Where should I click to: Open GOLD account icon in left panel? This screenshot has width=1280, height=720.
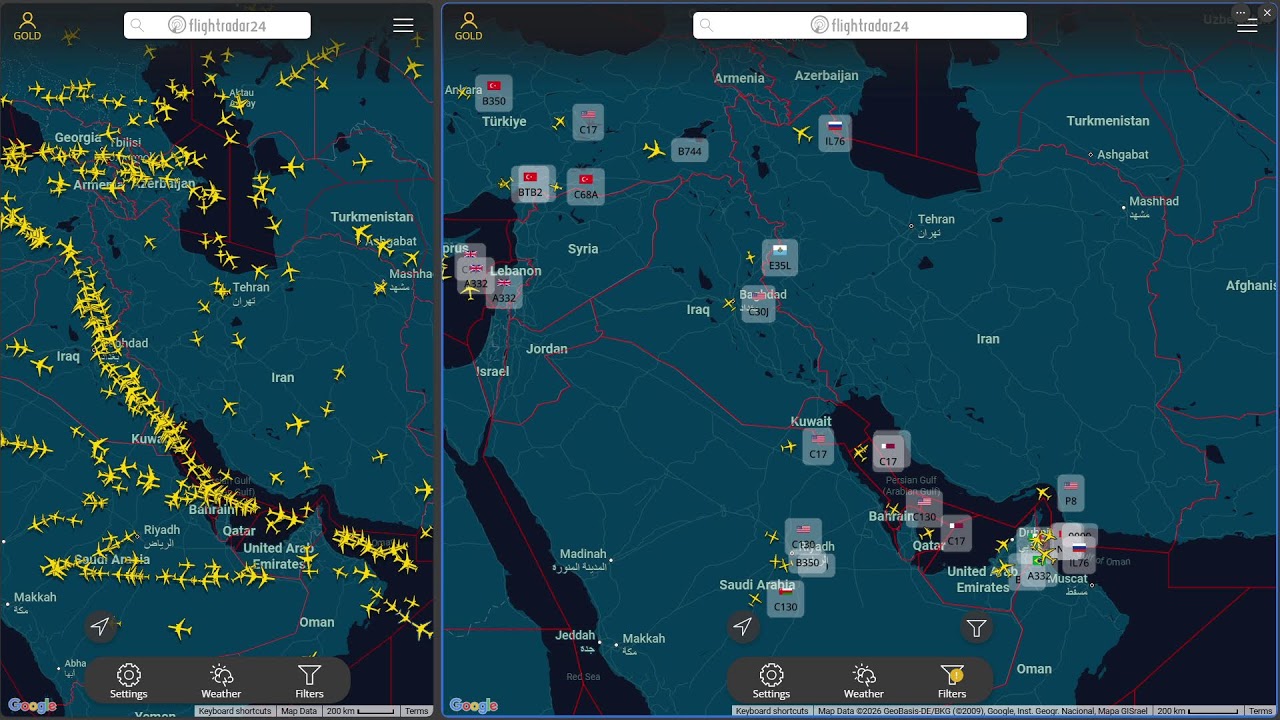click(x=27, y=26)
